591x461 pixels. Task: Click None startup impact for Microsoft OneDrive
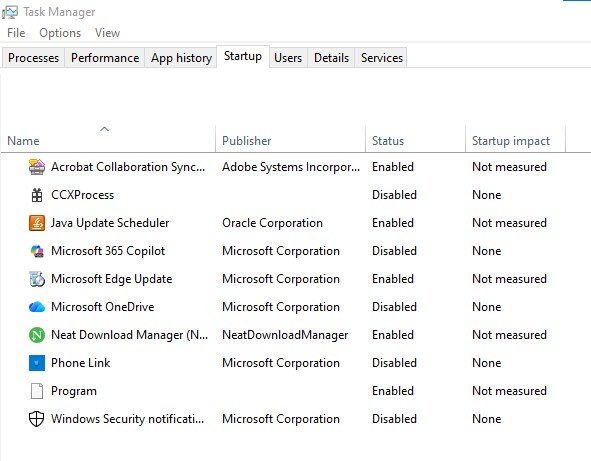click(x=487, y=307)
